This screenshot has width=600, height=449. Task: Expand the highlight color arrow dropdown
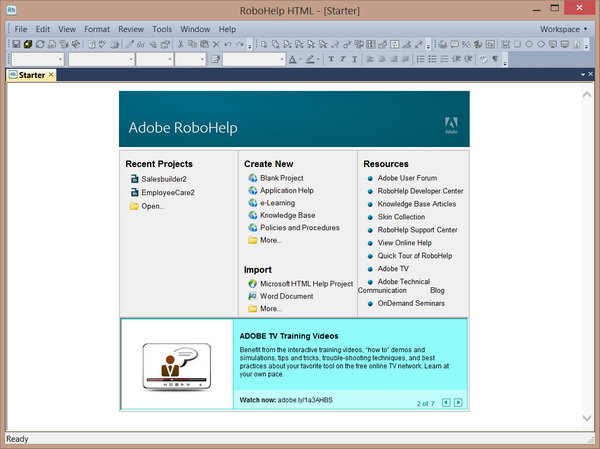pyautogui.click(x=318, y=60)
